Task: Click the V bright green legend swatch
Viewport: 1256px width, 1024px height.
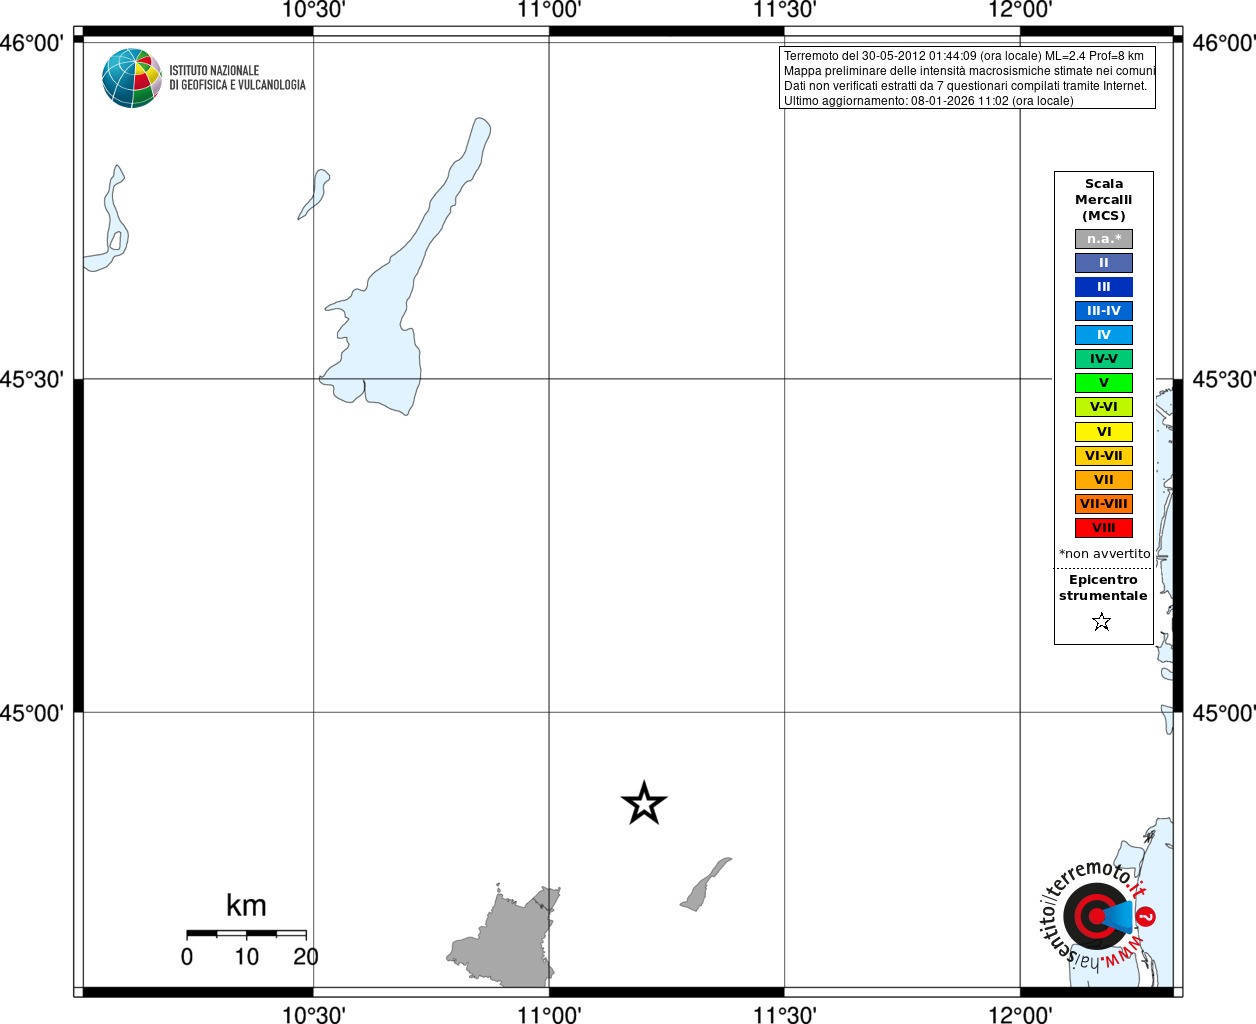Action: pyautogui.click(x=1104, y=383)
